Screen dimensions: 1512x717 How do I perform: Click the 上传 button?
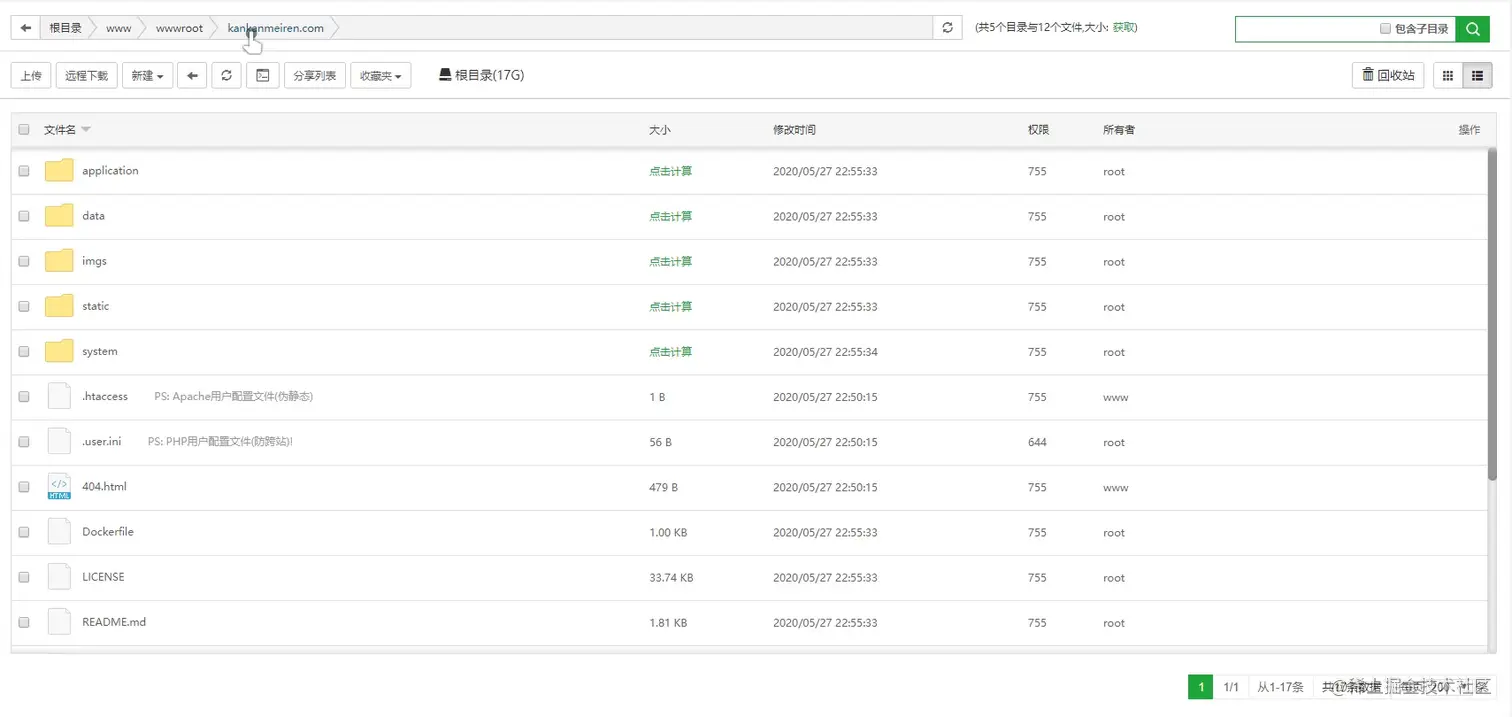coord(31,75)
